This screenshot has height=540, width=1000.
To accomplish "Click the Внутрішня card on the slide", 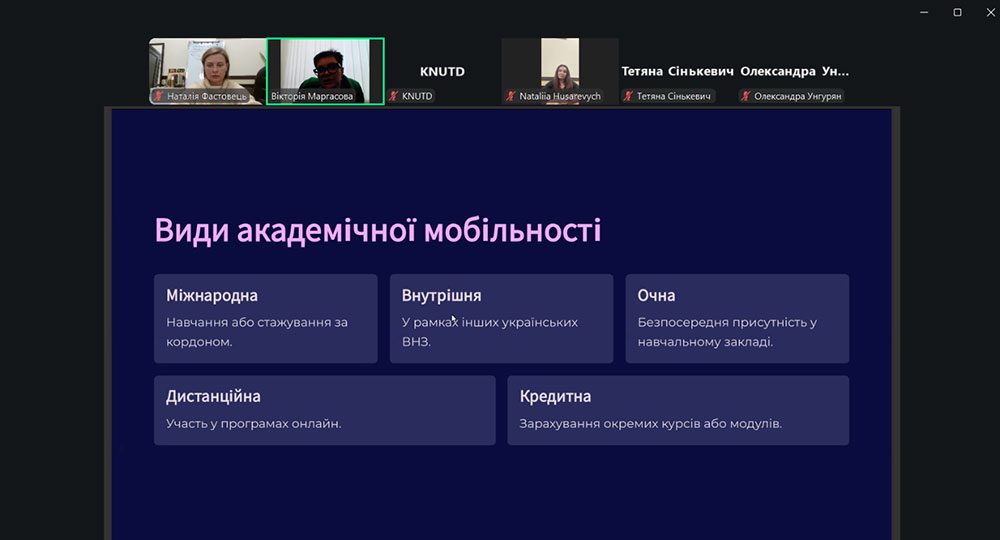I will (x=501, y=318).
